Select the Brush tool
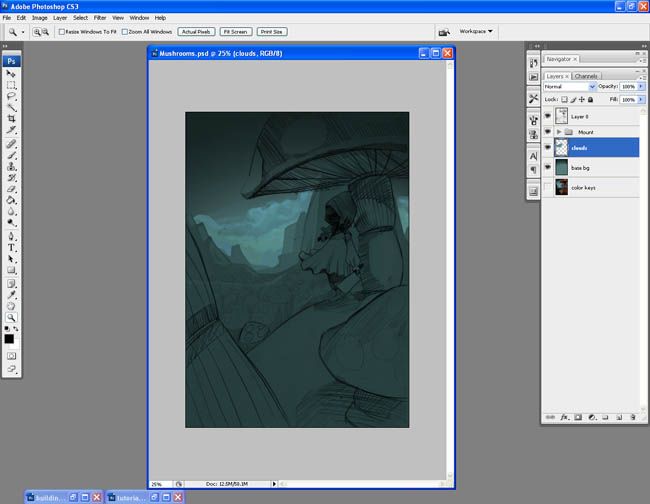Screen dimensions: 650x504 11,155
